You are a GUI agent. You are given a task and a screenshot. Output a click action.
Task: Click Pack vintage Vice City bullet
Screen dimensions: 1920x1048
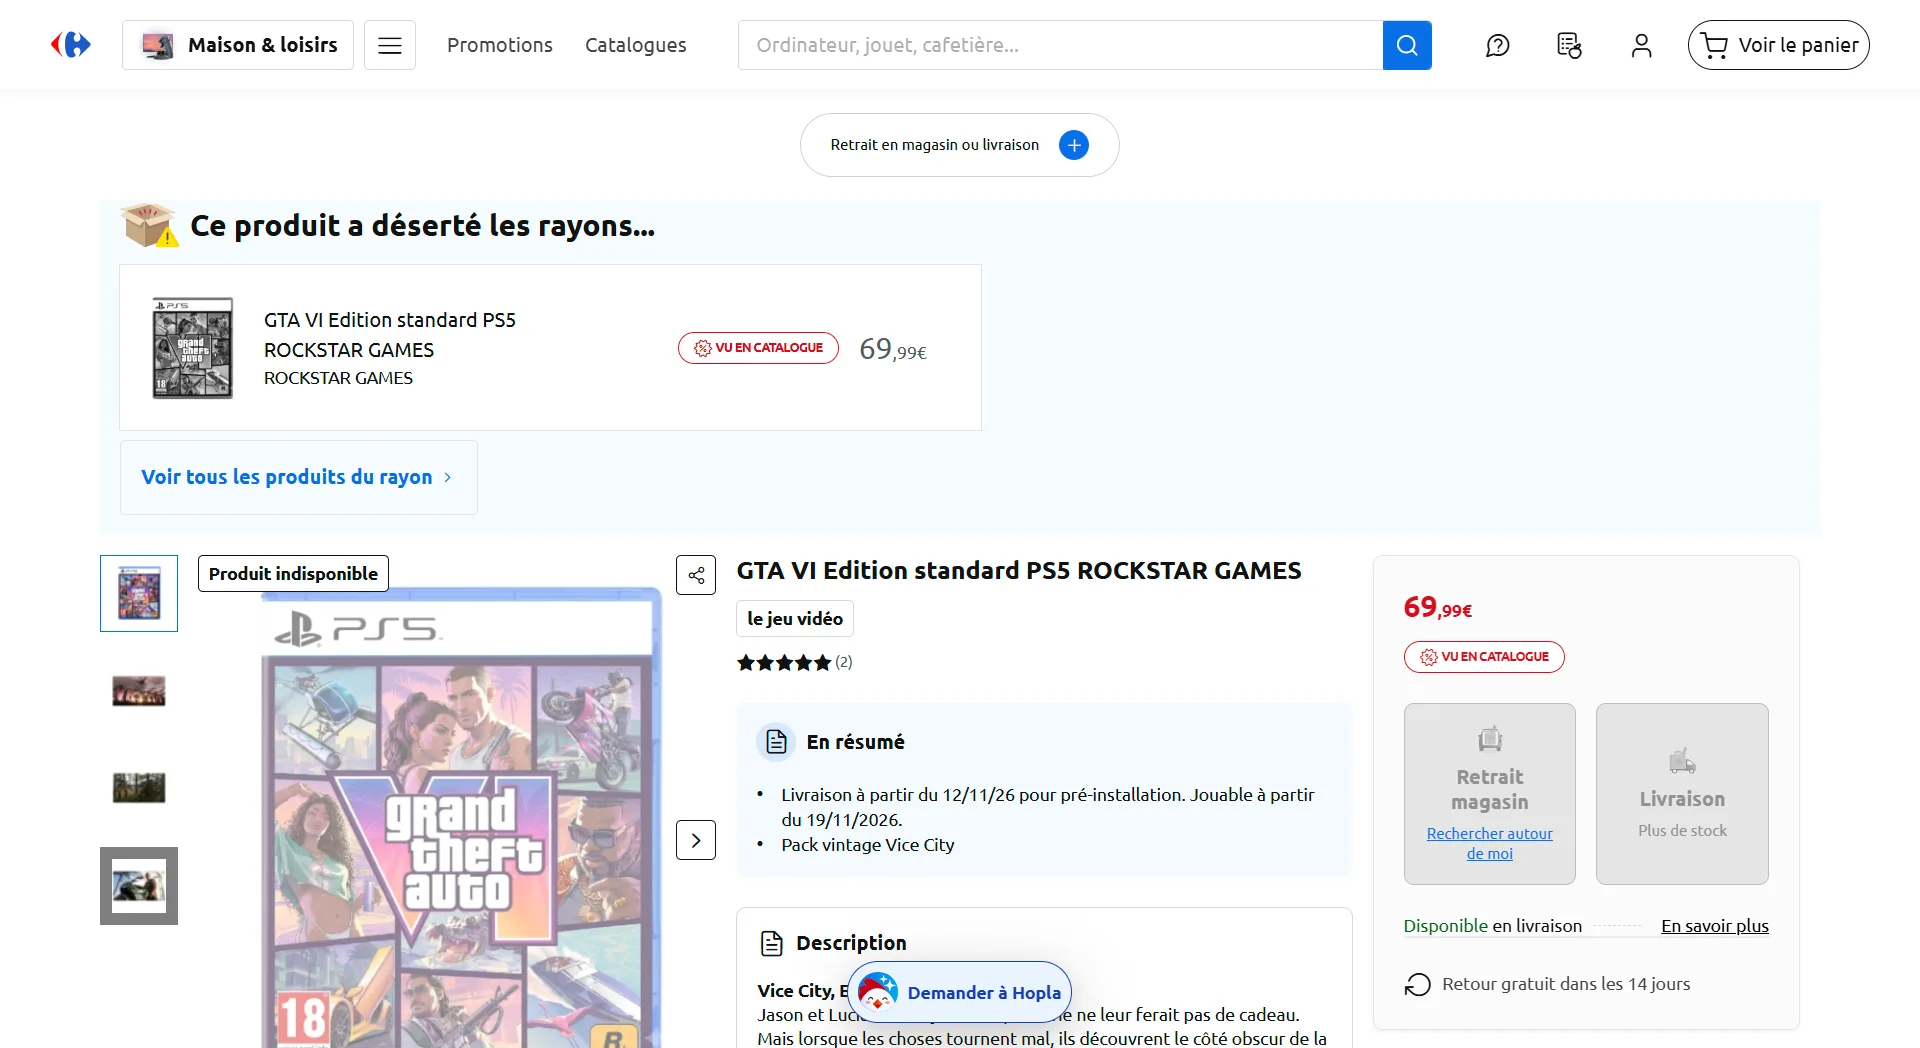click(868, 845)
